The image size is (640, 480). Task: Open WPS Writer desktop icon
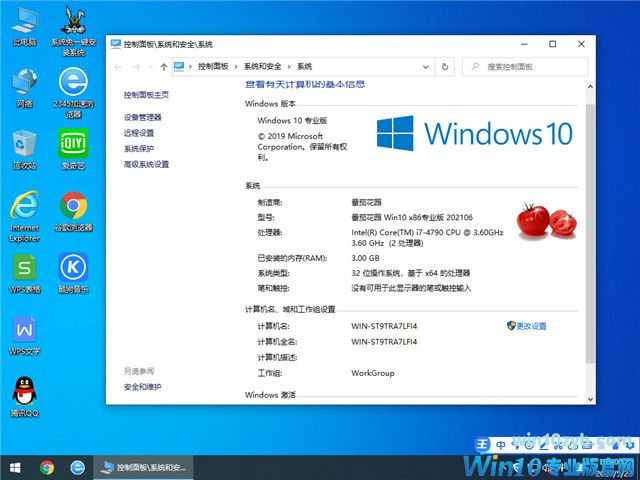coord(24,336)
